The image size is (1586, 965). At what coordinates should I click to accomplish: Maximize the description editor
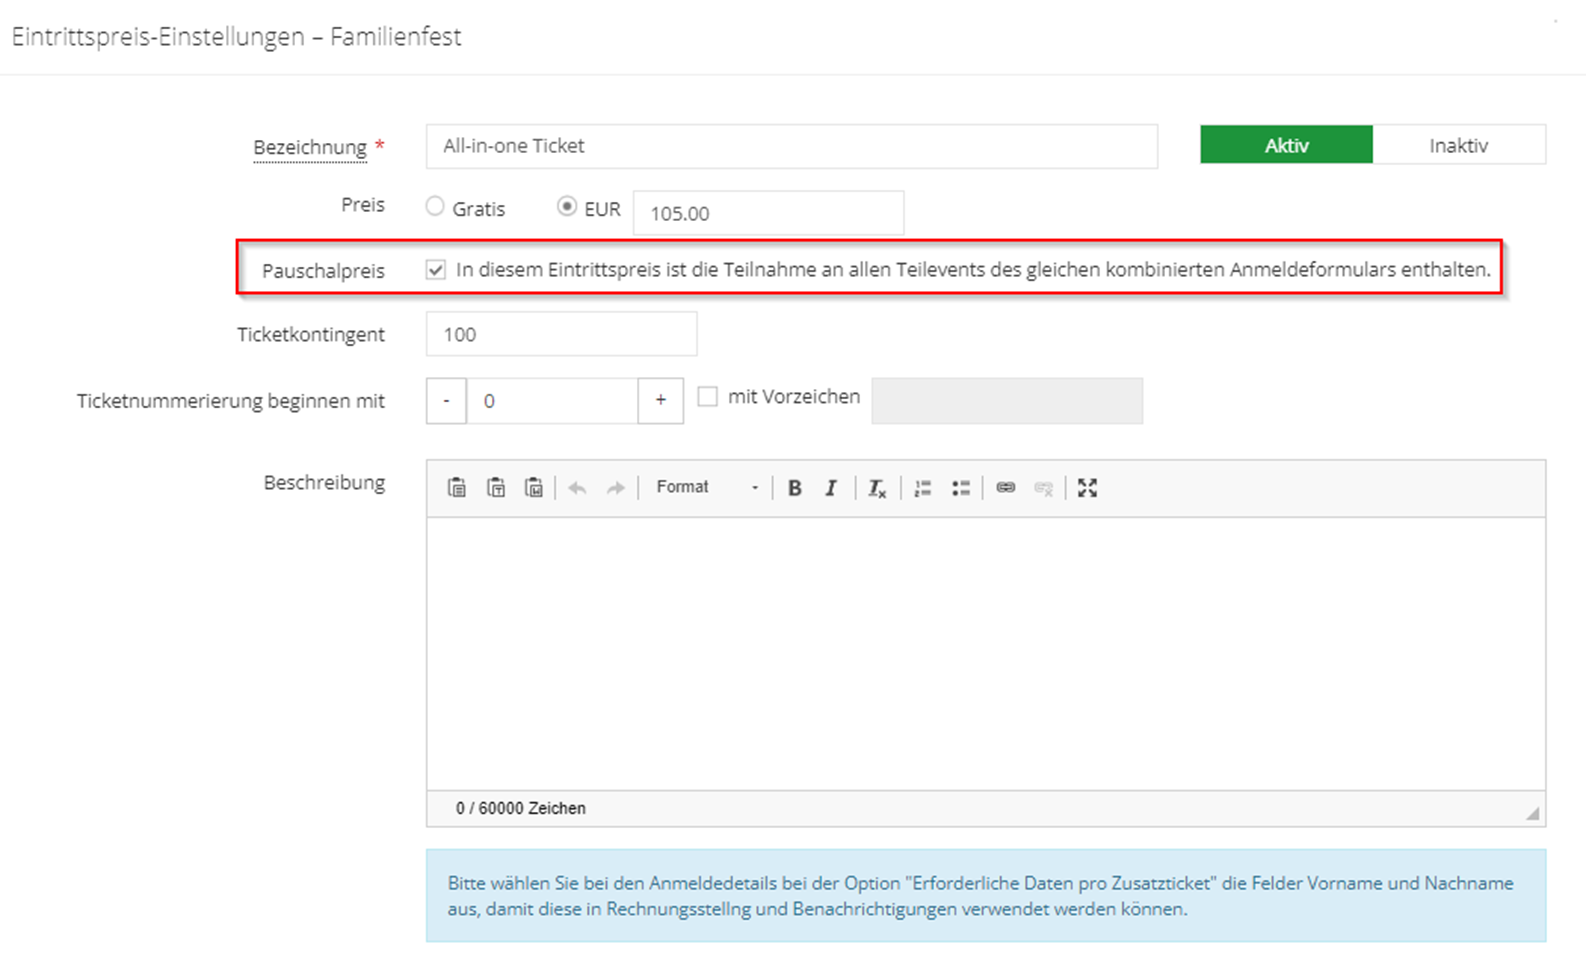point(1087,488)
